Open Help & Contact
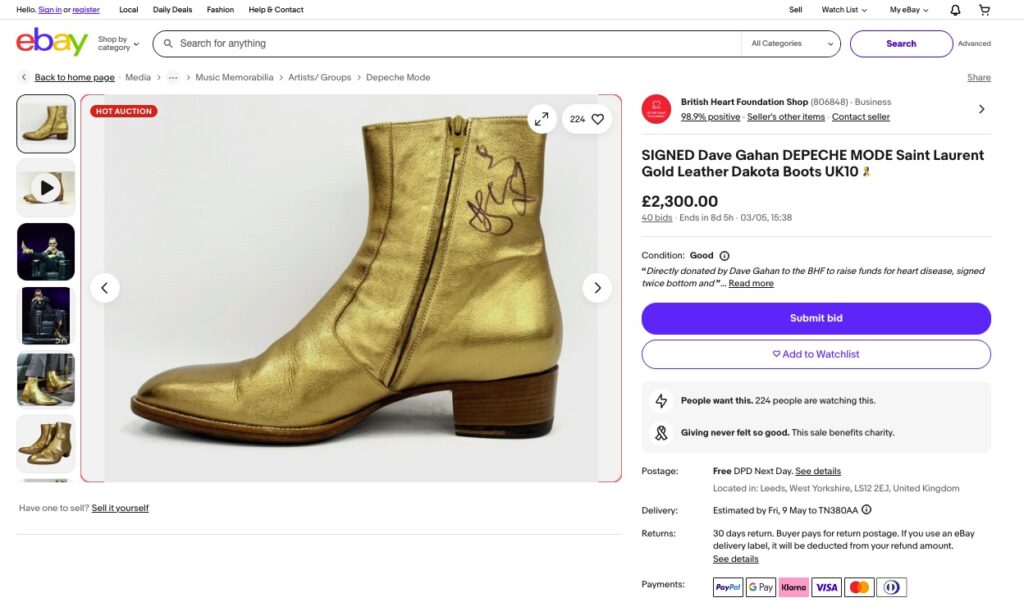1024x607 pixels. click(x=276, y=10)
